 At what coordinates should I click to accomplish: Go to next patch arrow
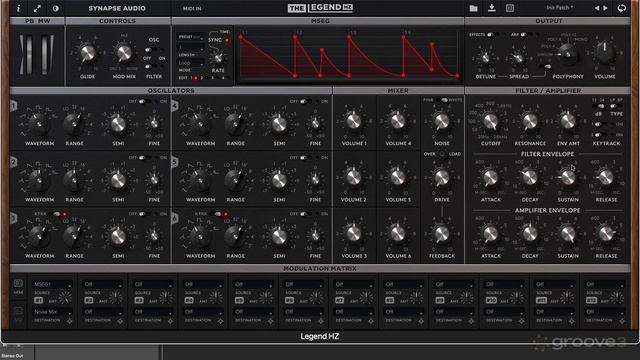click(x=606, y=8)
